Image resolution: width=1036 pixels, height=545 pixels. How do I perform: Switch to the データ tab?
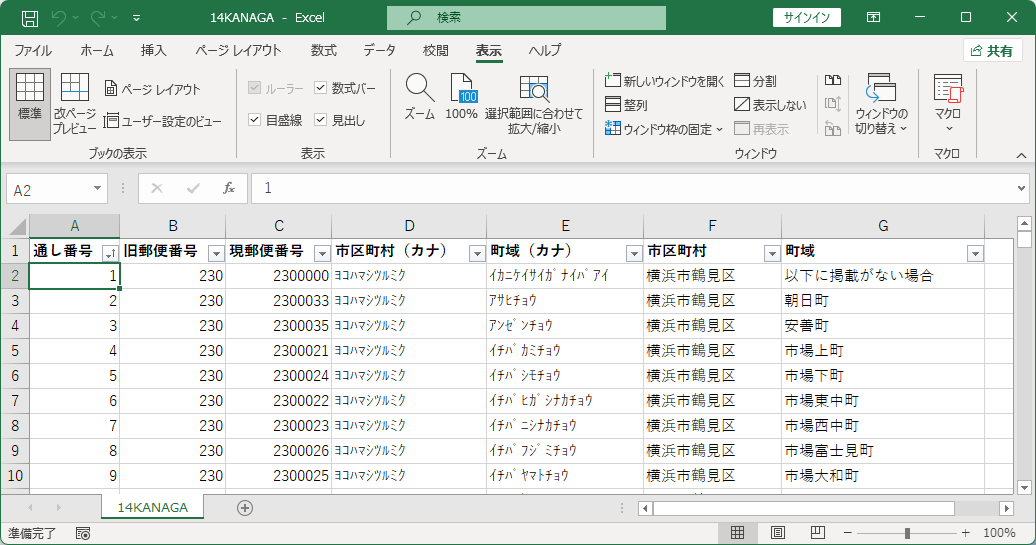pyautogui.click(x=379, y=50)
